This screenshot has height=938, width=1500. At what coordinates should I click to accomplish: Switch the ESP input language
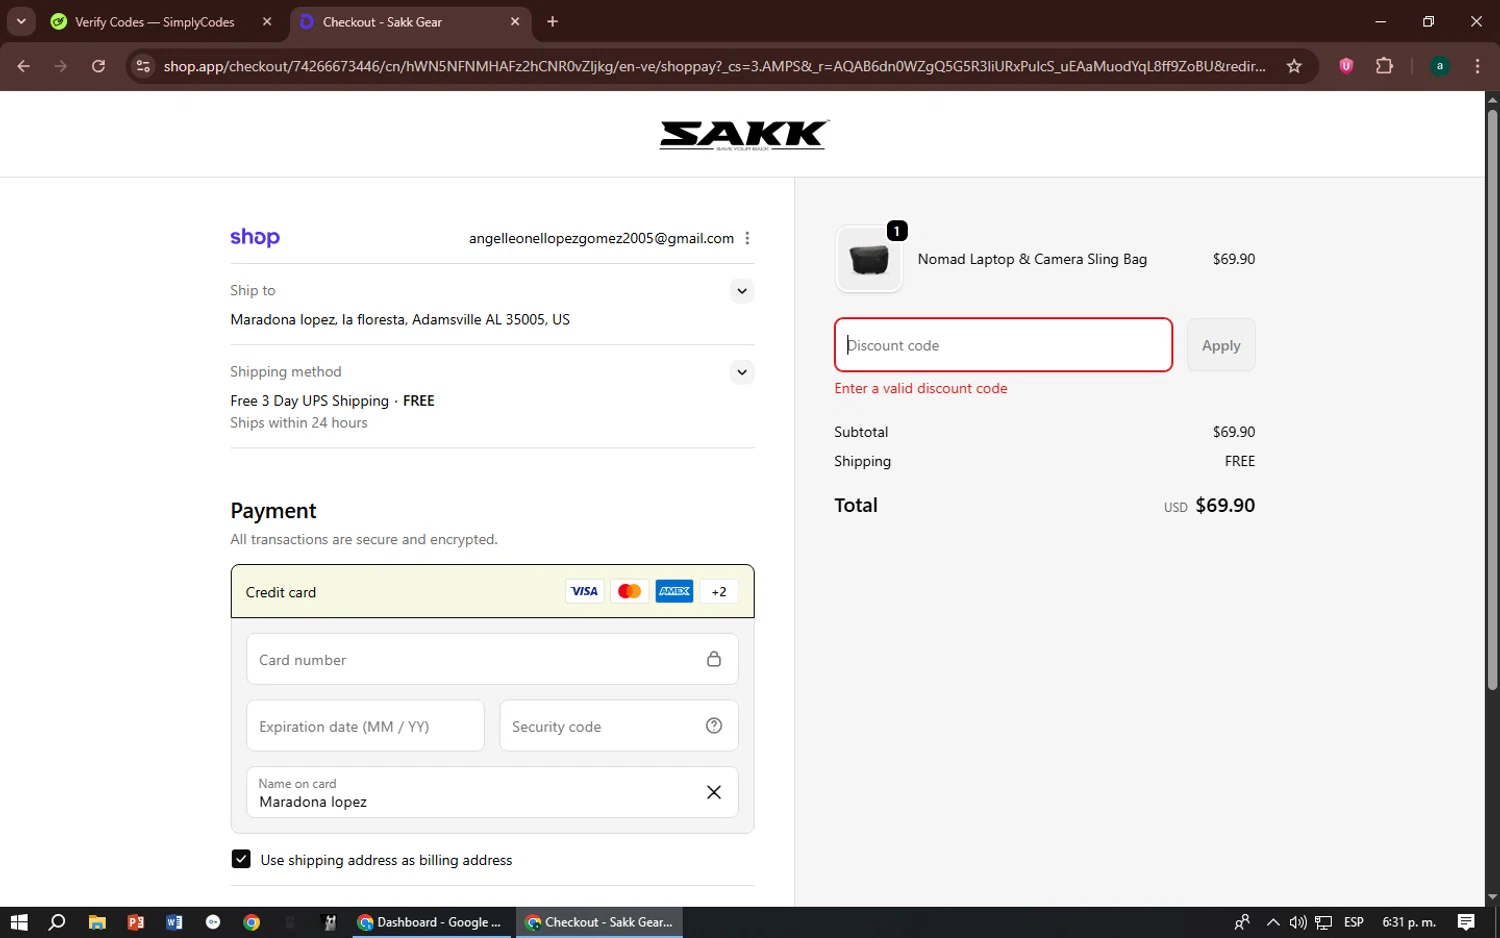(x=1354, y=922)
